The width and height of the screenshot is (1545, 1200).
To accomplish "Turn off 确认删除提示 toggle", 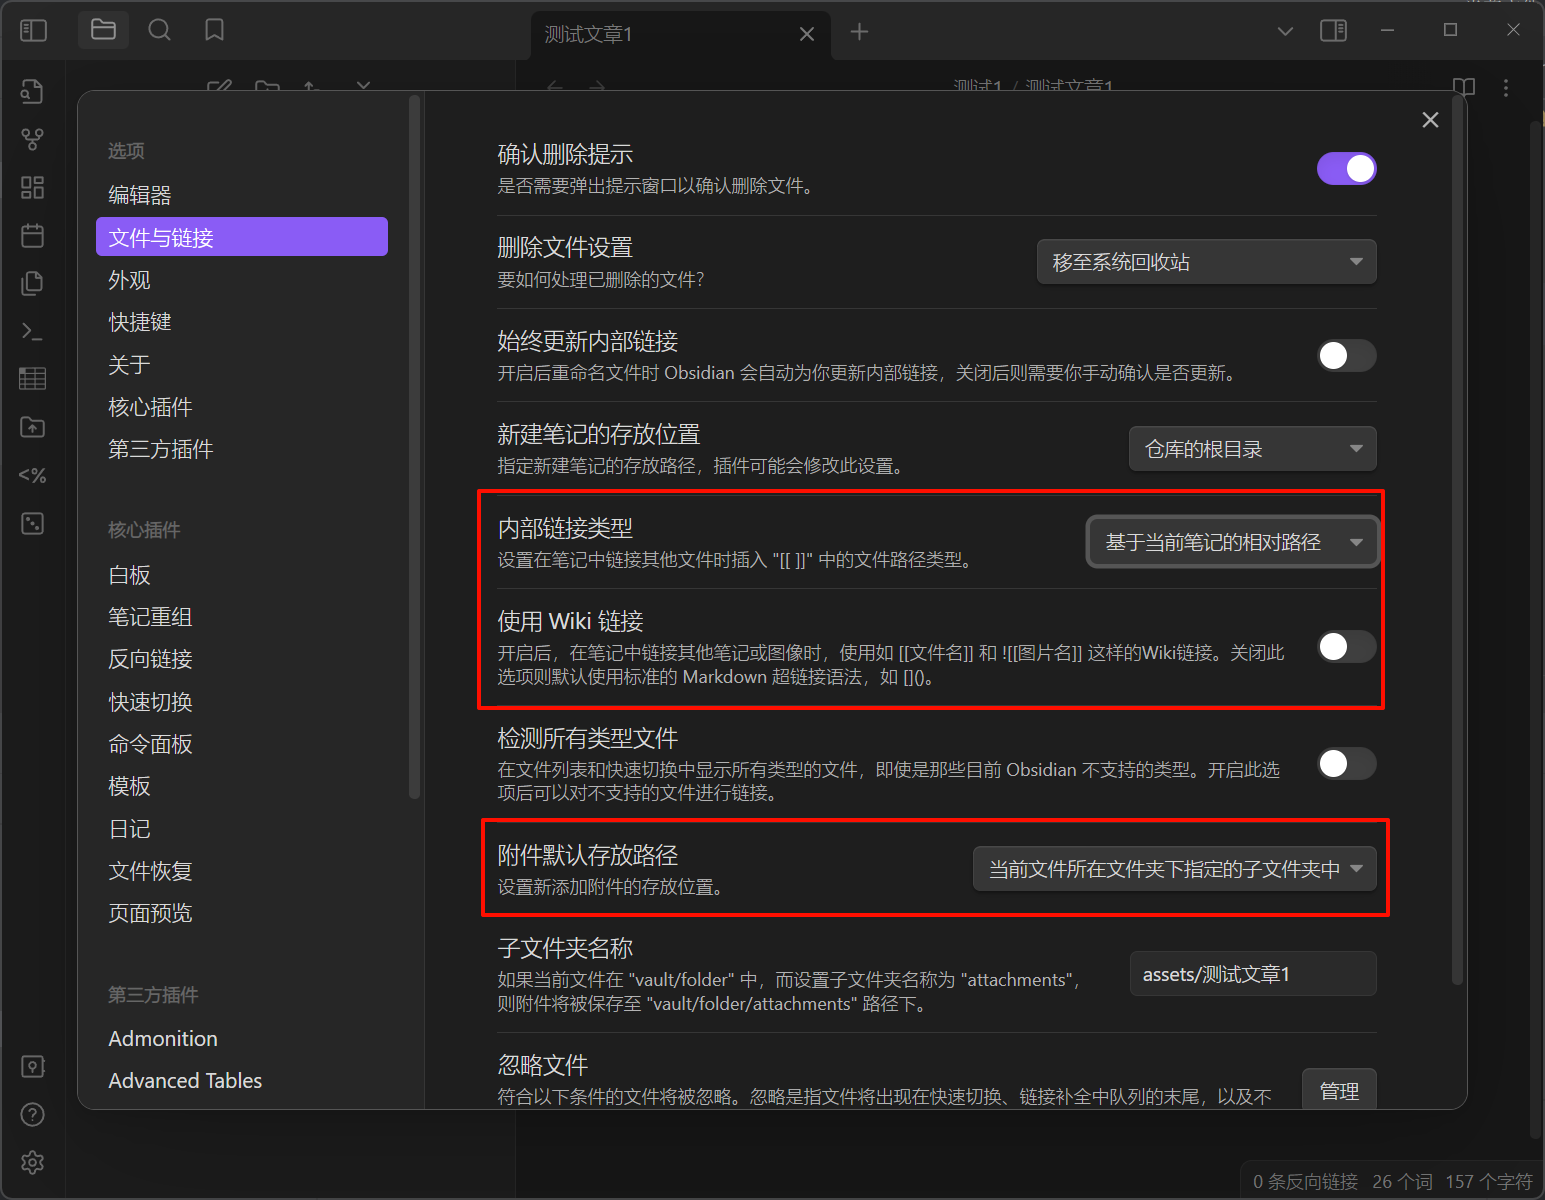I will 1346,168.
